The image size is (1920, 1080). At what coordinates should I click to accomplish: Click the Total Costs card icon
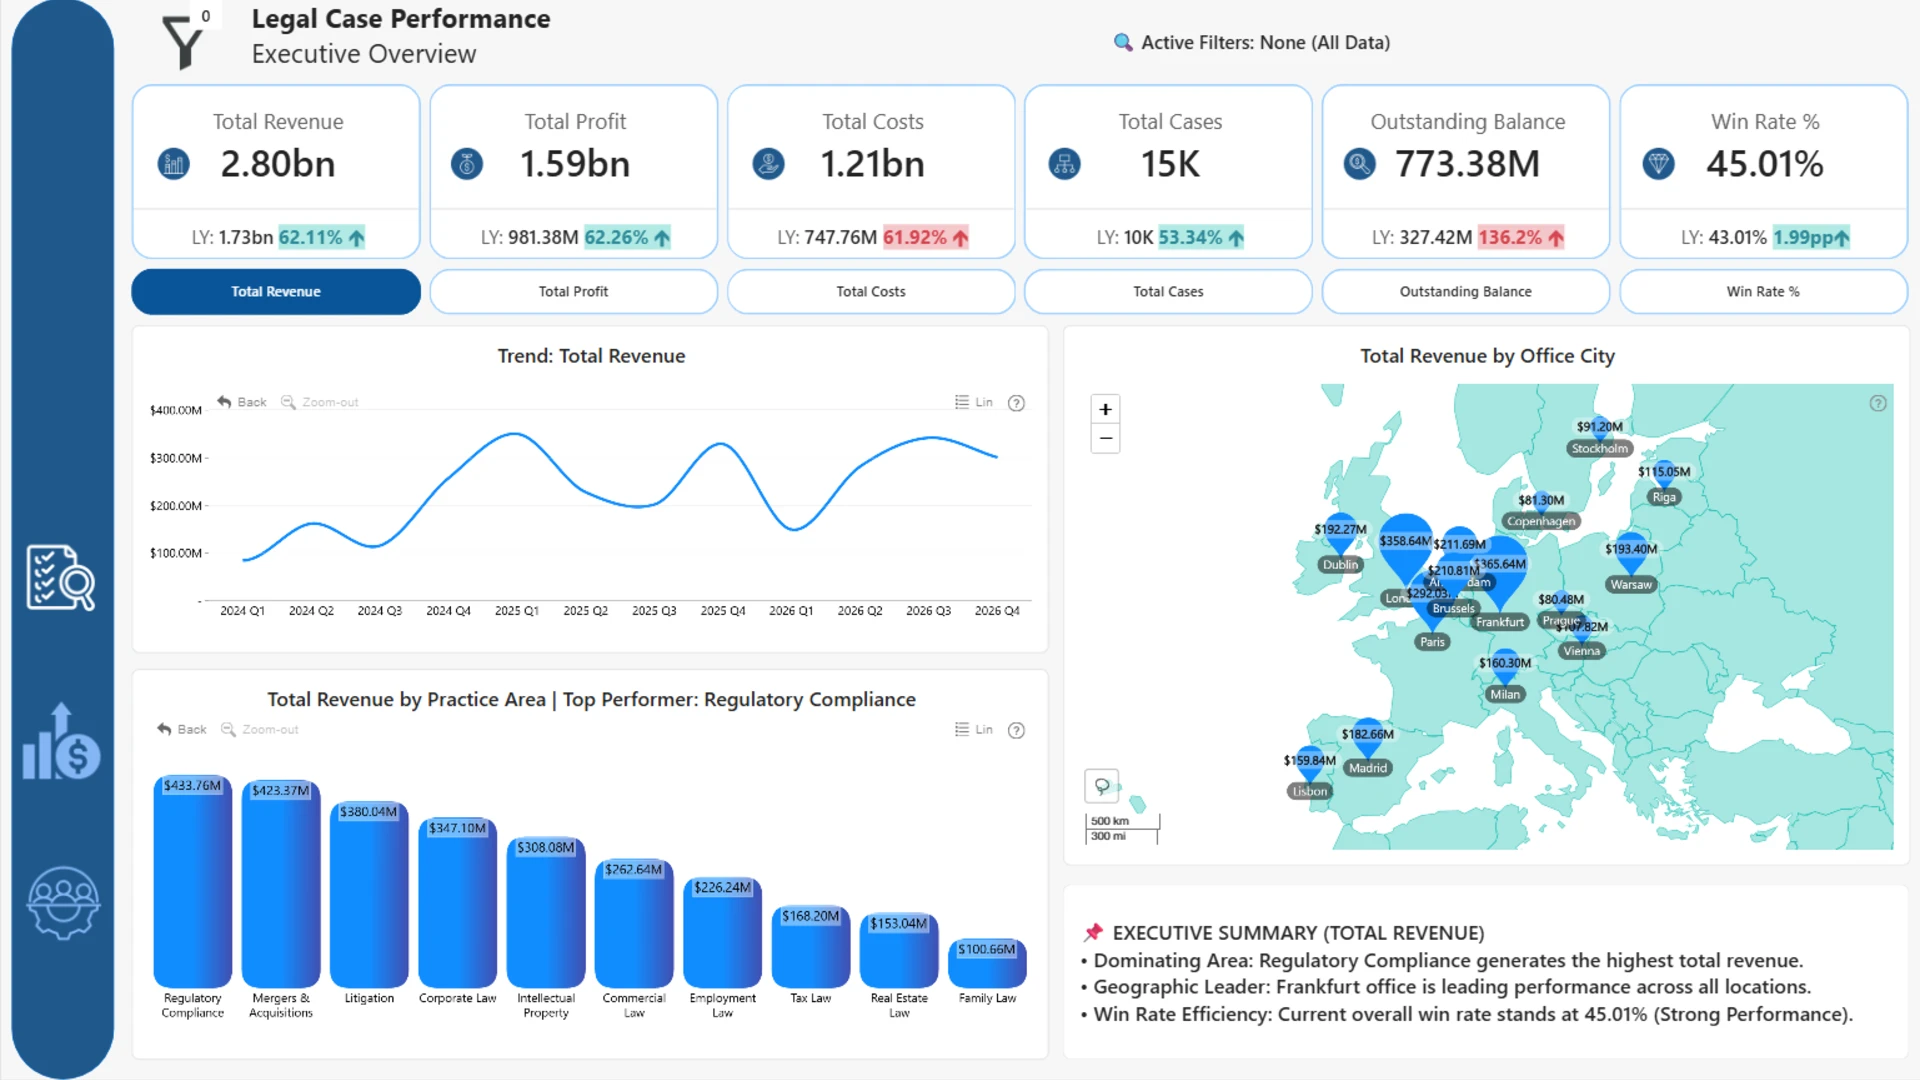coord(768,163)
